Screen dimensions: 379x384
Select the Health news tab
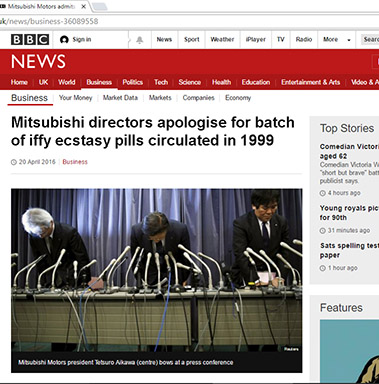click(x=221, y=82)
